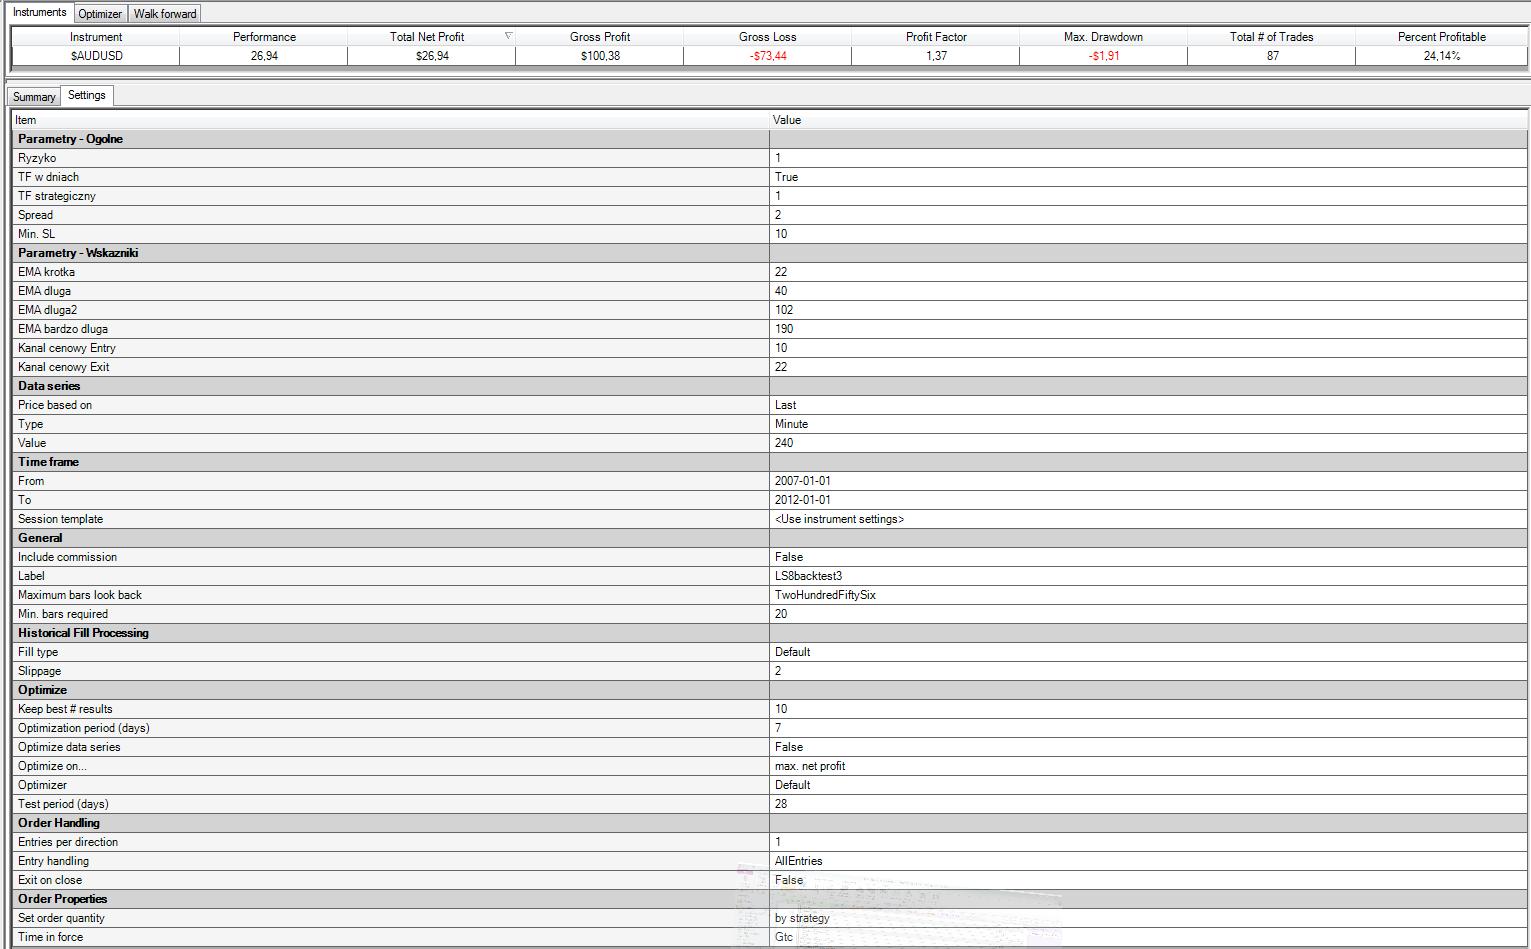Screen dimensions: 1531x949
Task: Click the trades count 87
Action: 1272,56
